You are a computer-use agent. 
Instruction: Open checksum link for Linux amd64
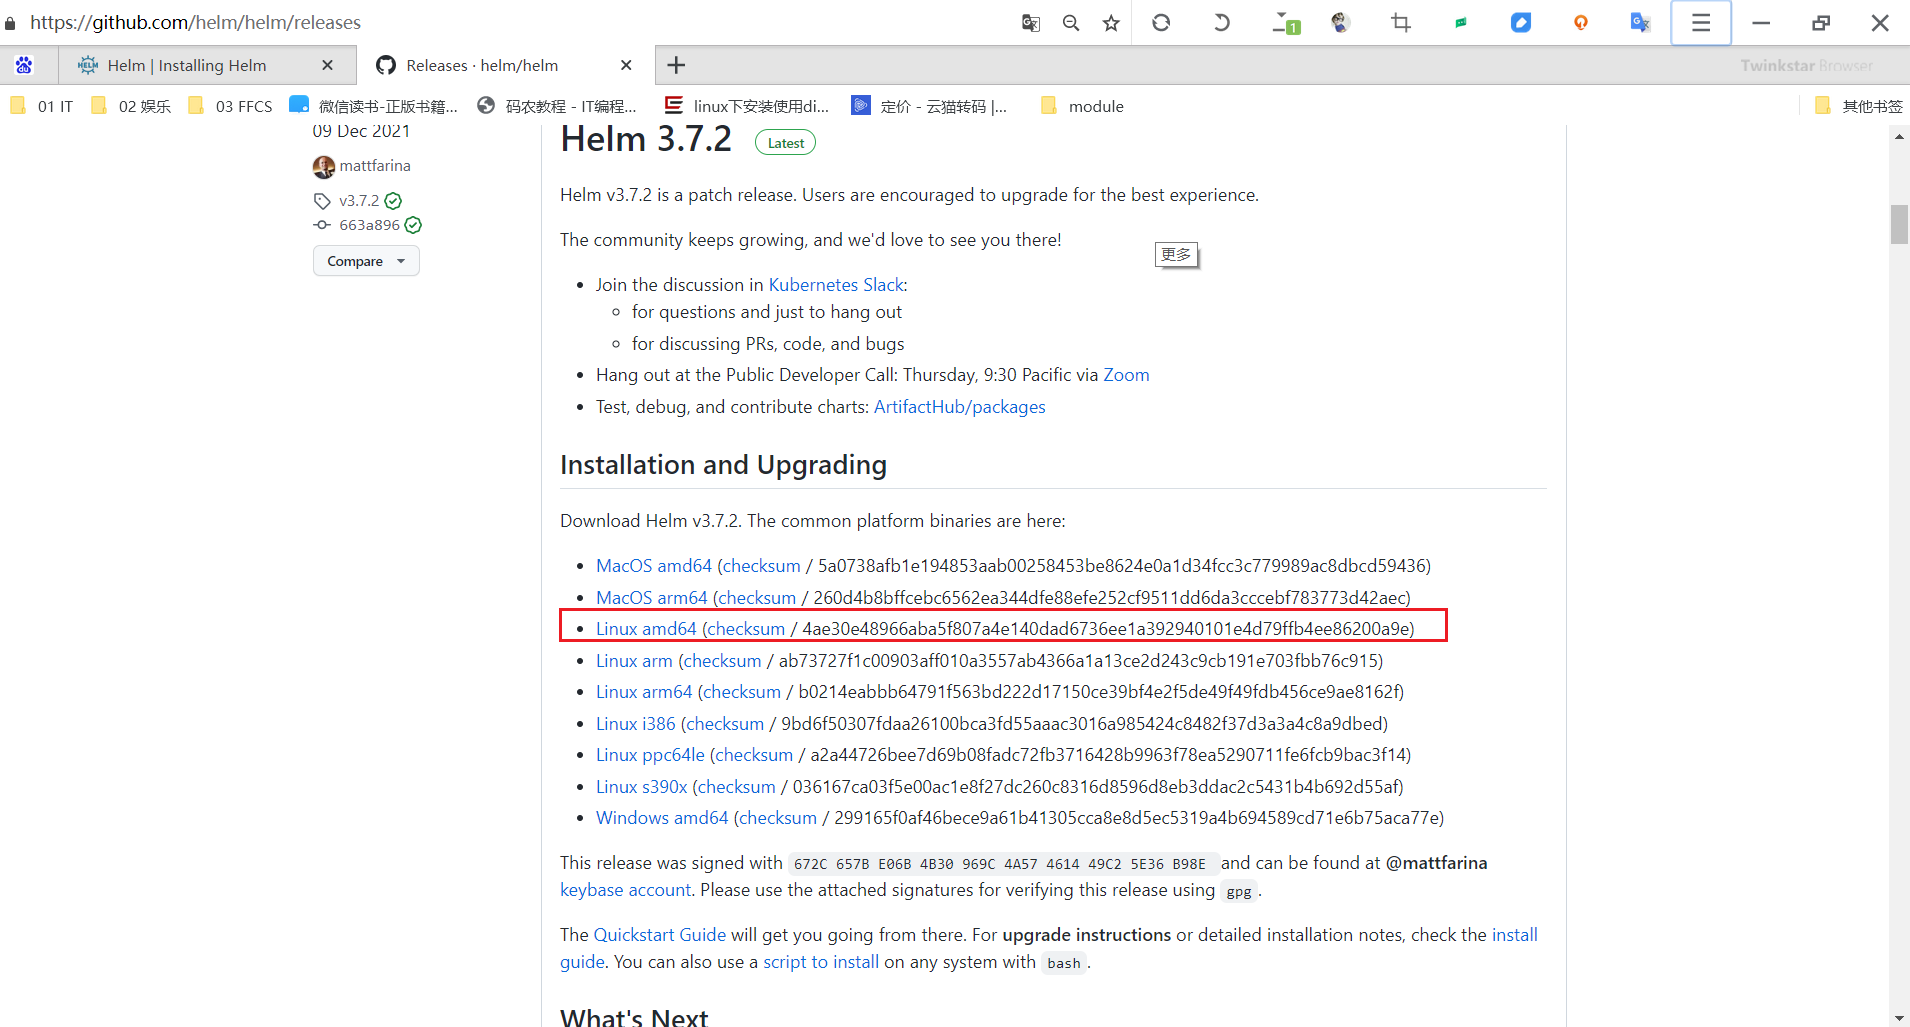(746, 629)
